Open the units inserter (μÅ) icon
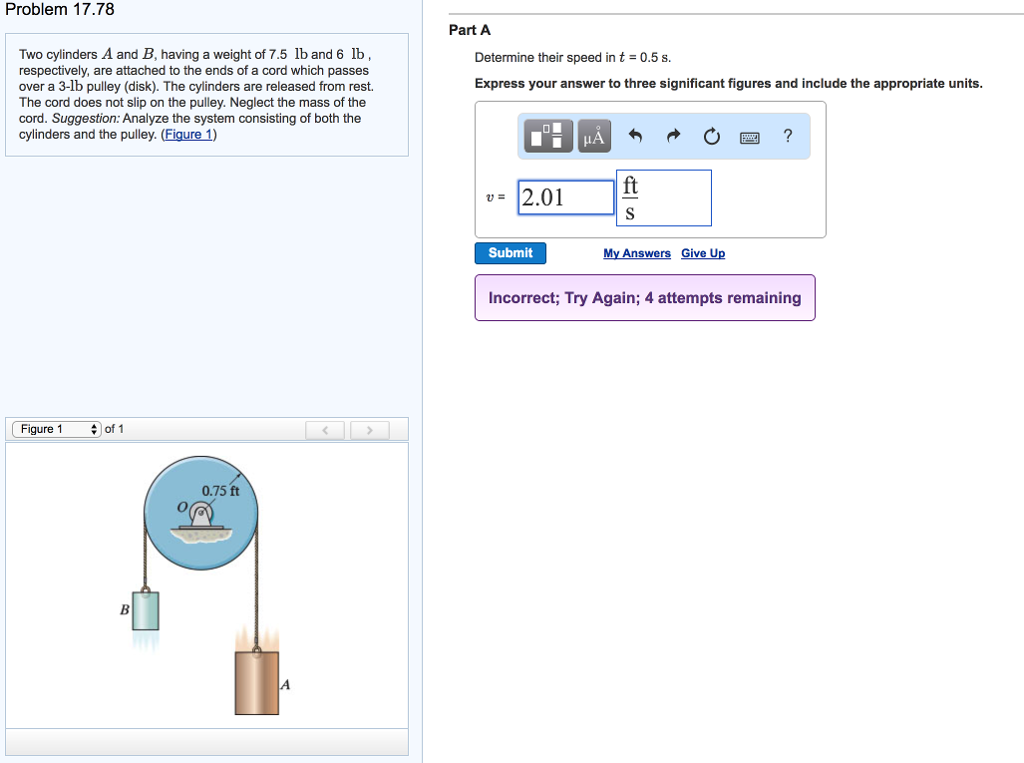This screenshot has height=763, width=1024. pos(593,136)
